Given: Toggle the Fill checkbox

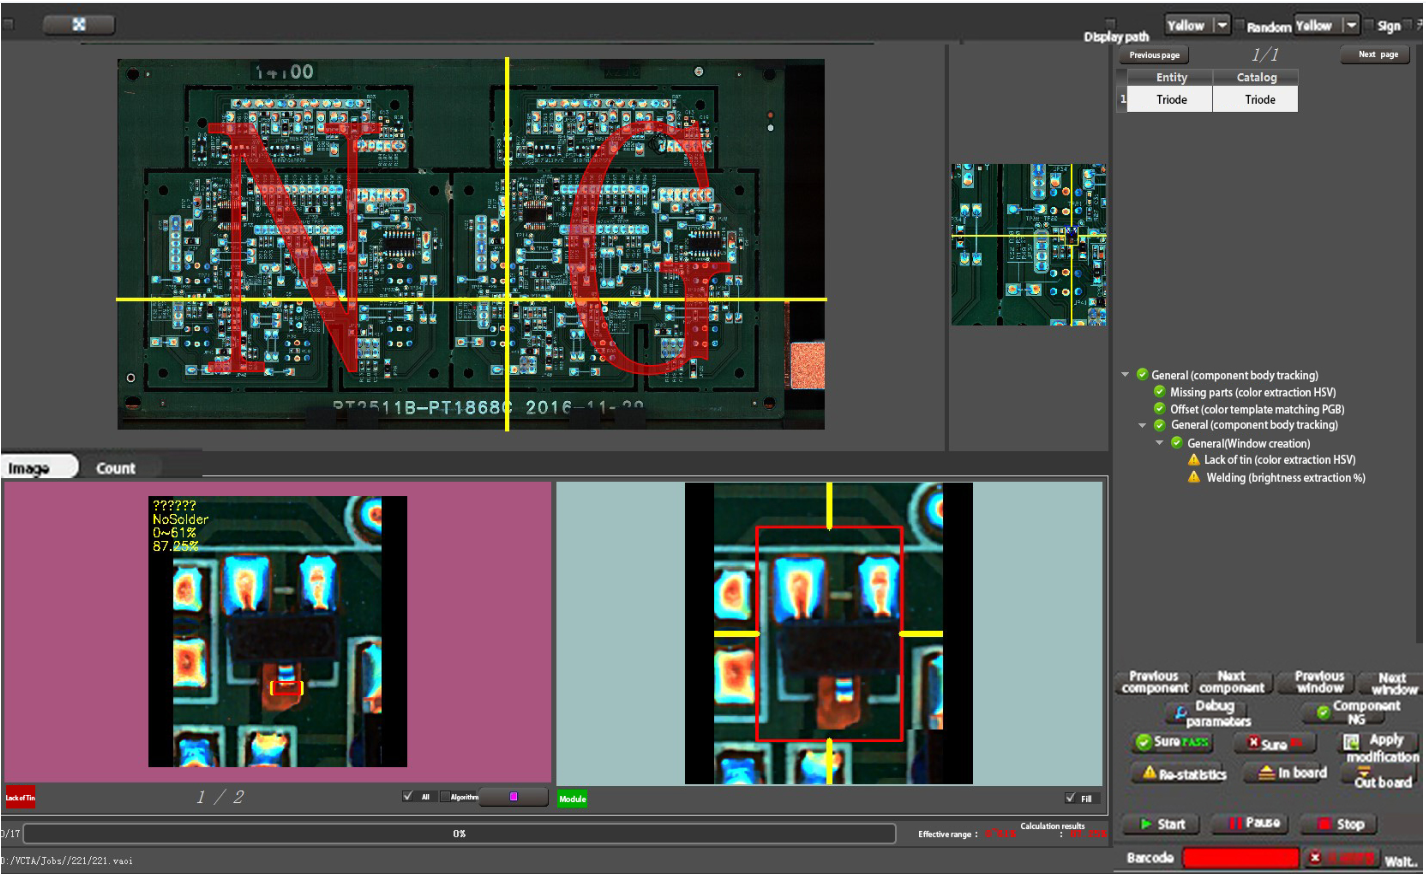Looking at the screenshot, I should tap(1071, 798).
